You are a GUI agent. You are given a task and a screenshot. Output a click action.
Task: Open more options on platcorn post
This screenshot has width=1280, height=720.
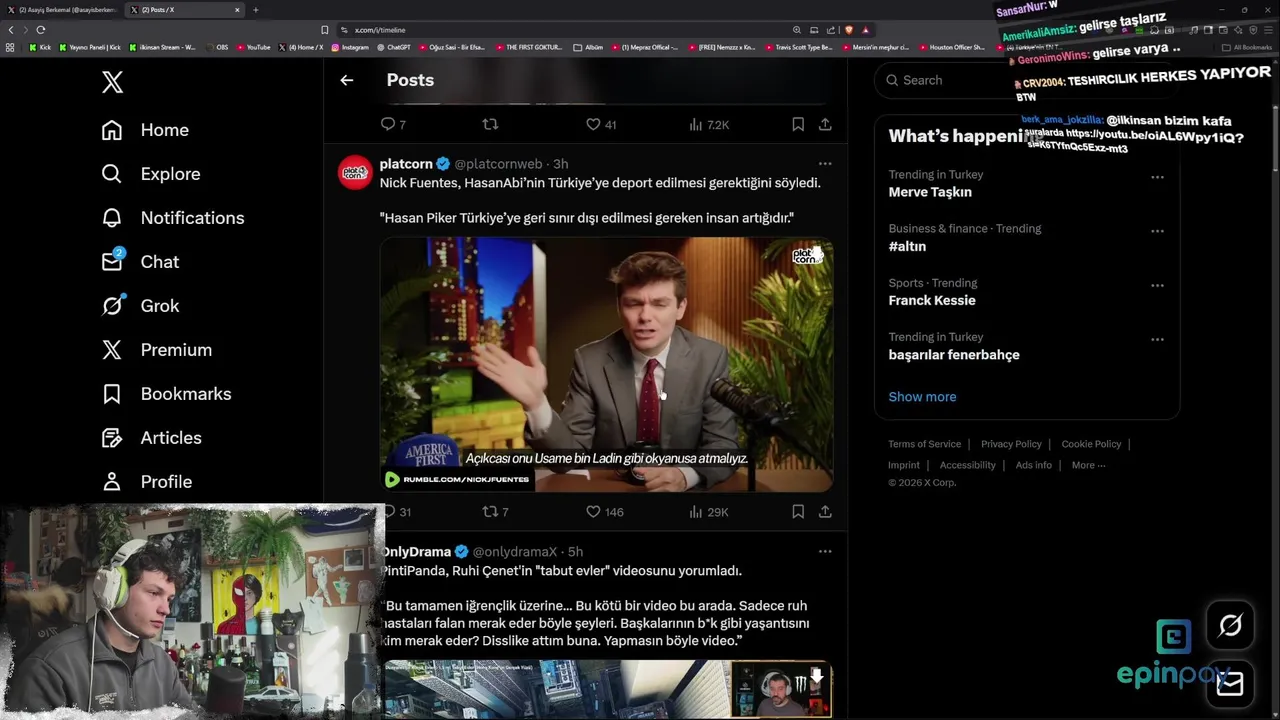(825, 163)
